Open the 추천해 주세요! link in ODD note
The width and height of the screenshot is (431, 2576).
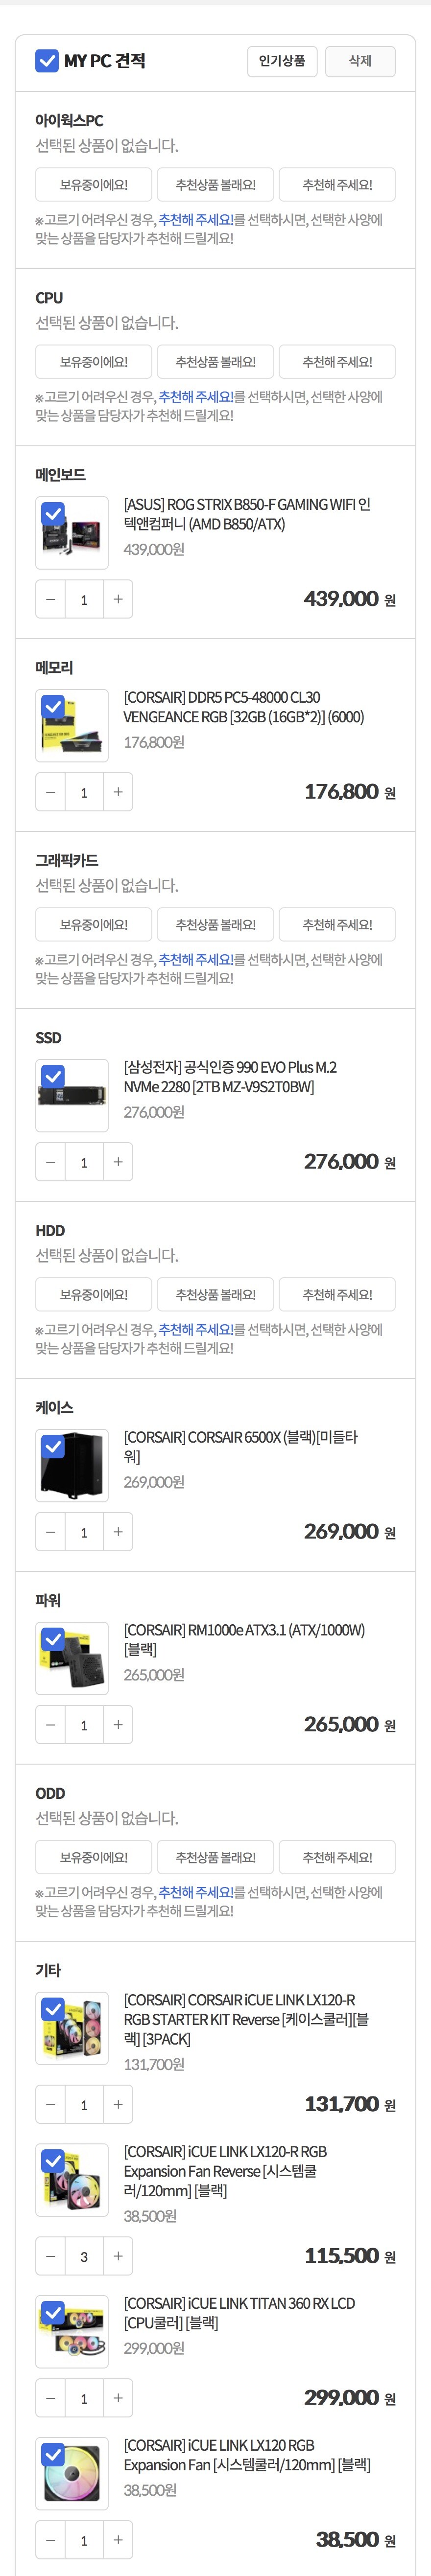(196, 1893)
